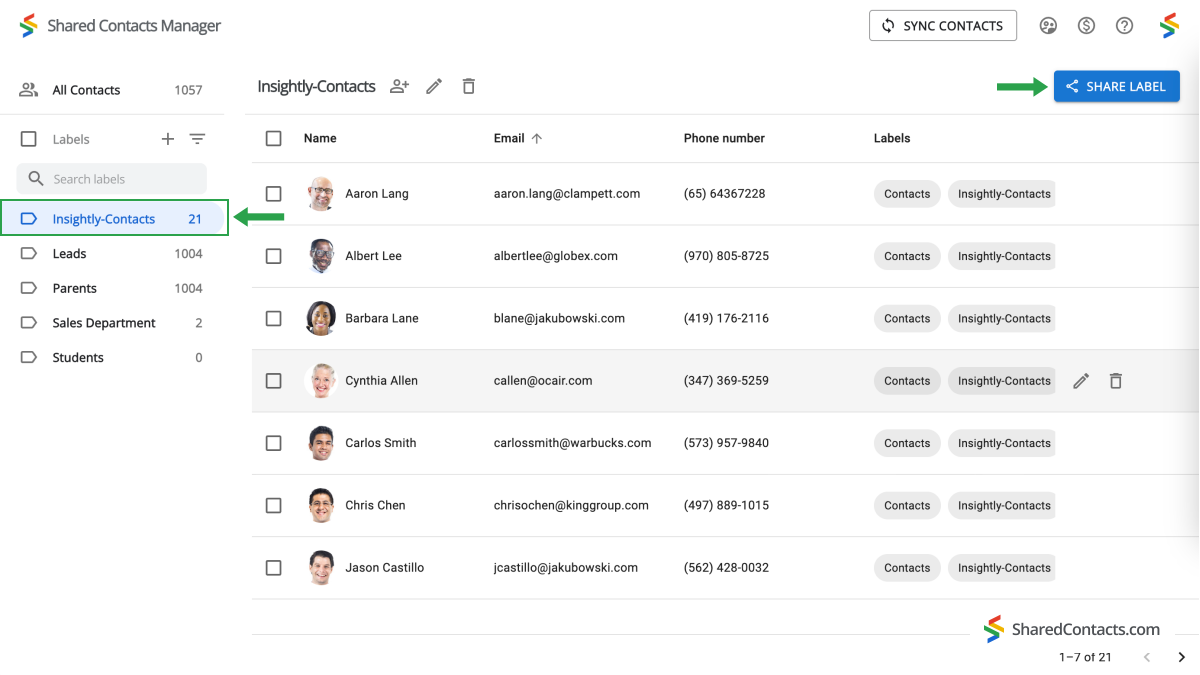This screenshot has height=675, width=1200.
Task: Click the name Cynthia Allen
Action: click(x=381, y=381)
